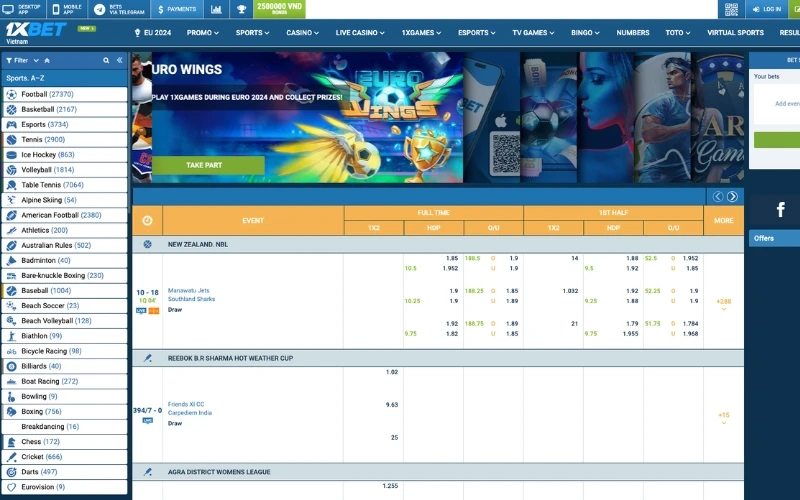Click the Biathlon icon
This screenshot has width=800, height=500.
click(x=11, y=336)
